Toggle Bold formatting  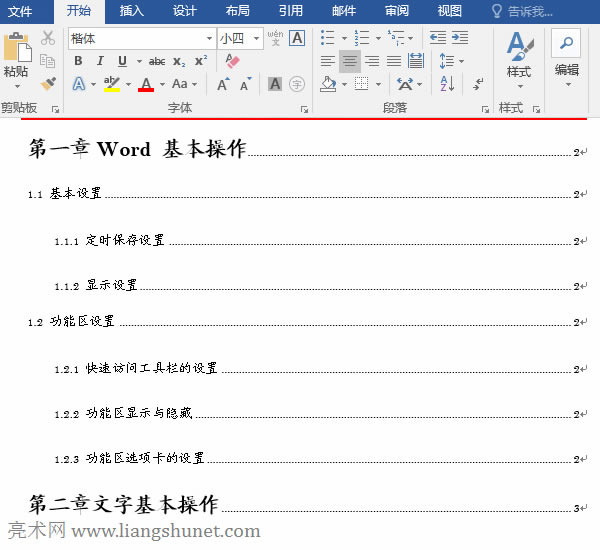78,61
